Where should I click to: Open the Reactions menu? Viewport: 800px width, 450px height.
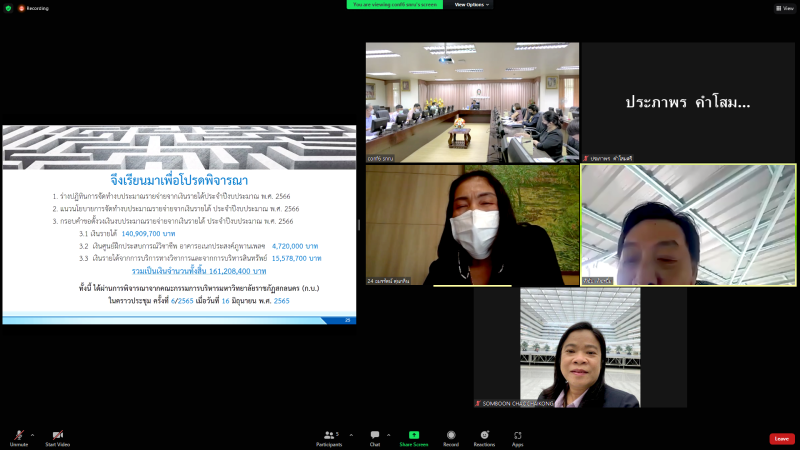point(484,438)
